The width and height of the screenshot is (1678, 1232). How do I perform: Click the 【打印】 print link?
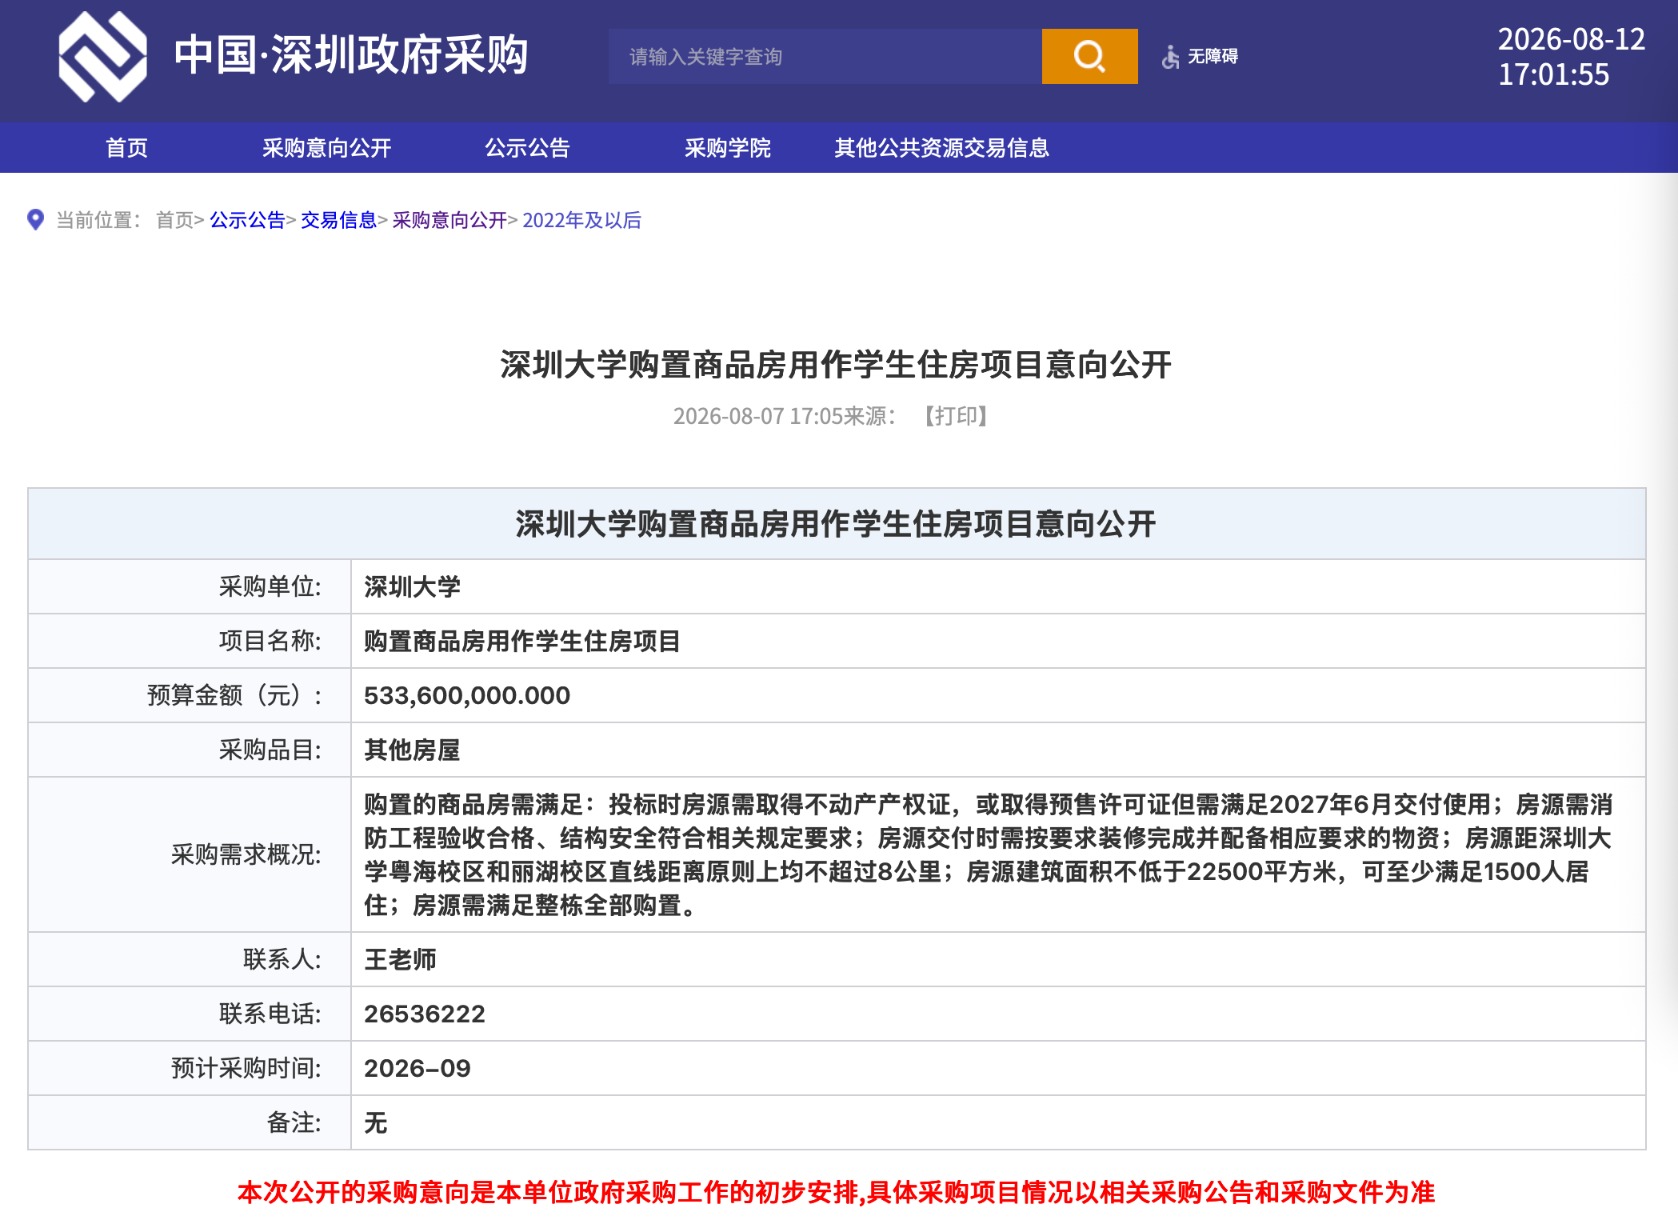point(955,416)
